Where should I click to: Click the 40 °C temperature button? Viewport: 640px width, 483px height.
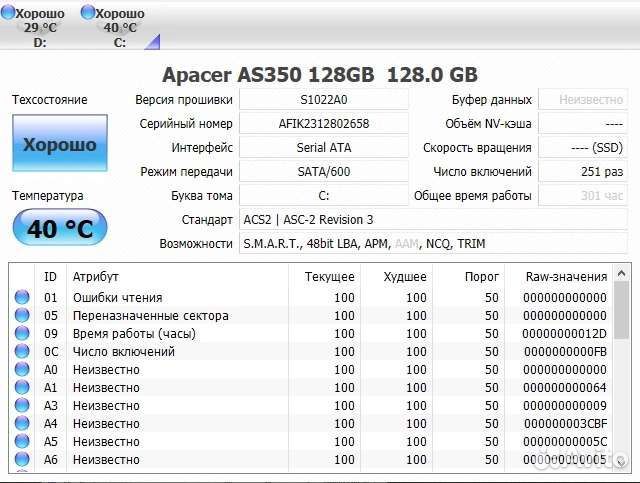tap(60, 227)
